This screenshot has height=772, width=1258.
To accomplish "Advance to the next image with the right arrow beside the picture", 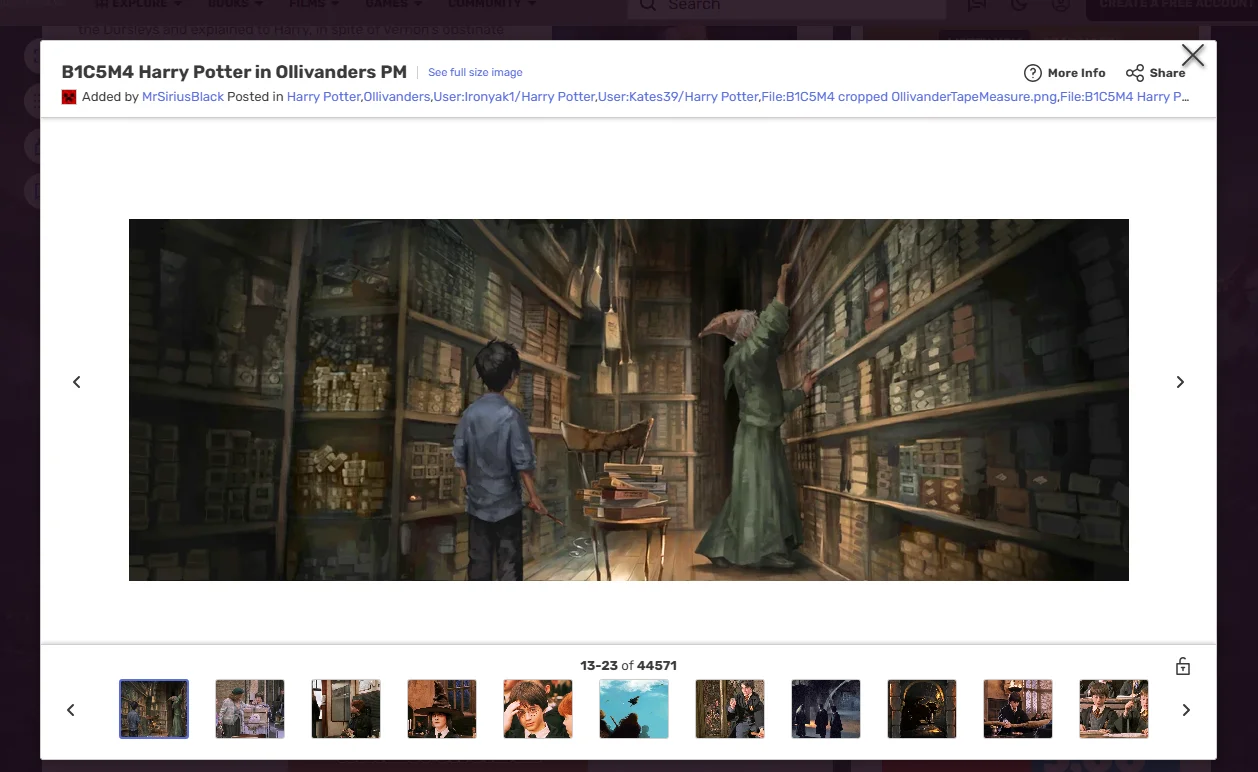I will coord(1180,382).
